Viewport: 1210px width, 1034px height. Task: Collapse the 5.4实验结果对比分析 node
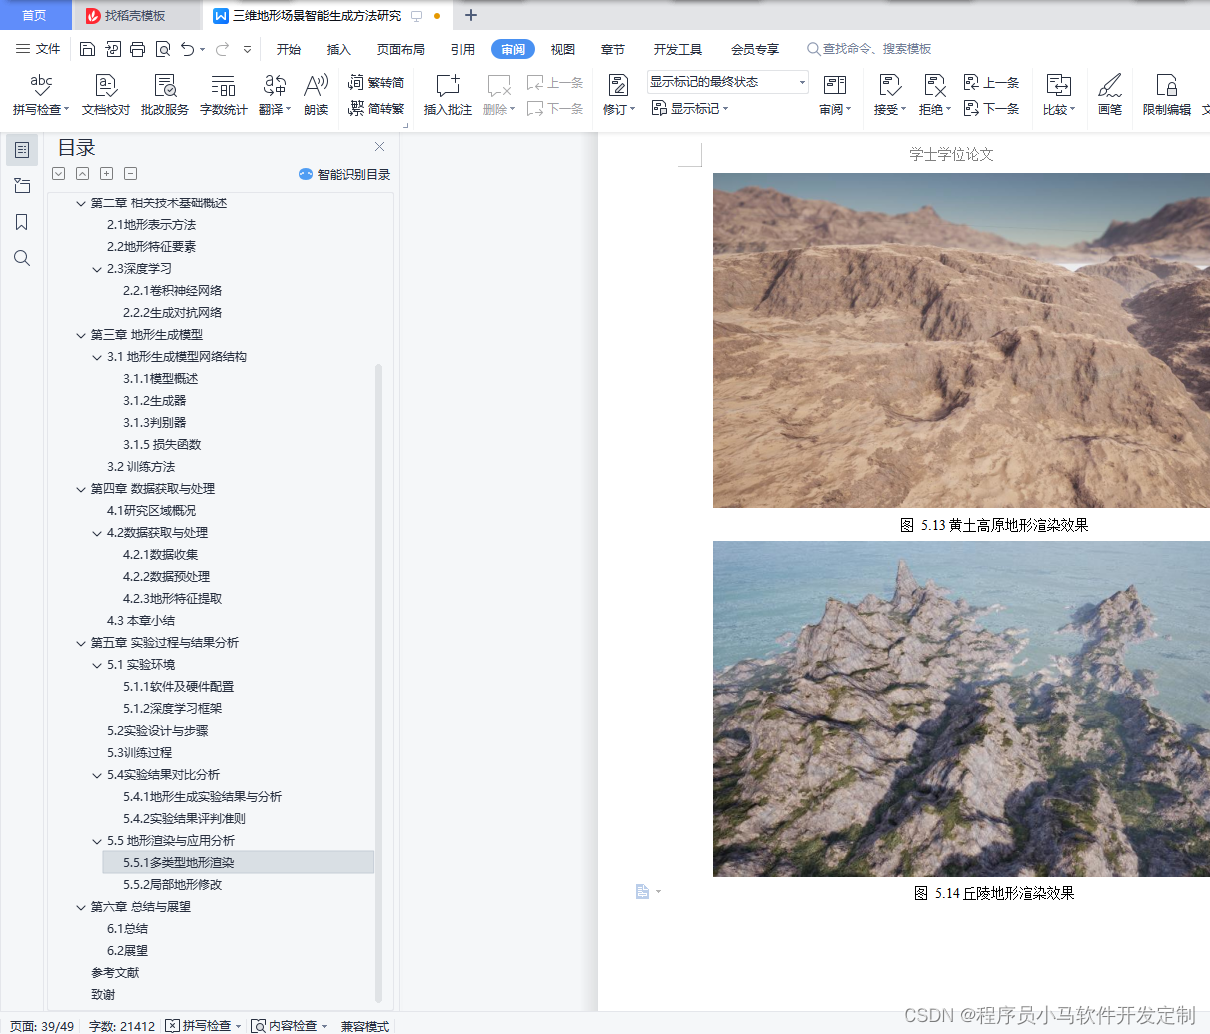pos(97,775)
